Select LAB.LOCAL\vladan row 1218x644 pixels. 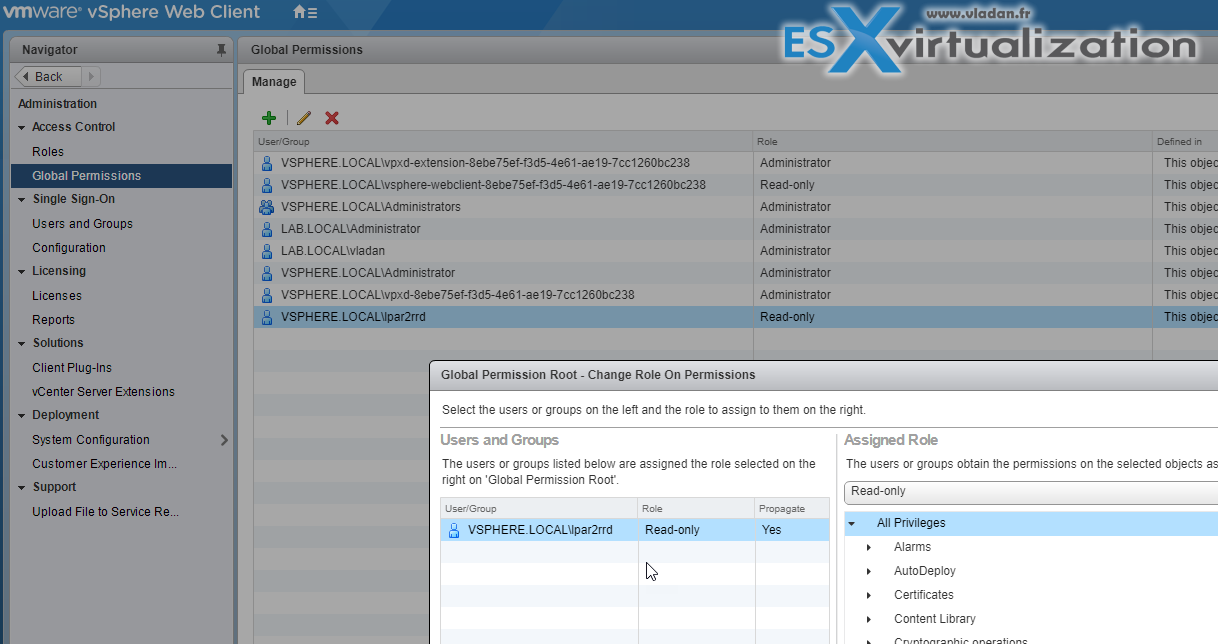tap(736, 251)
